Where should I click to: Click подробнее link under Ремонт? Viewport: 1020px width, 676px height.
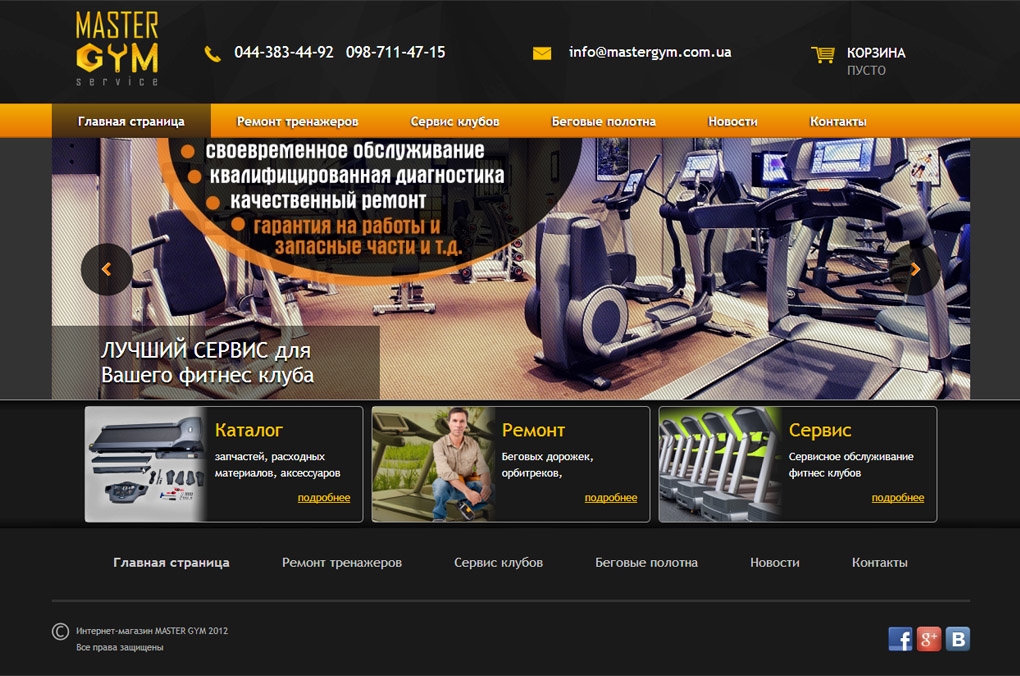point(611,498)
